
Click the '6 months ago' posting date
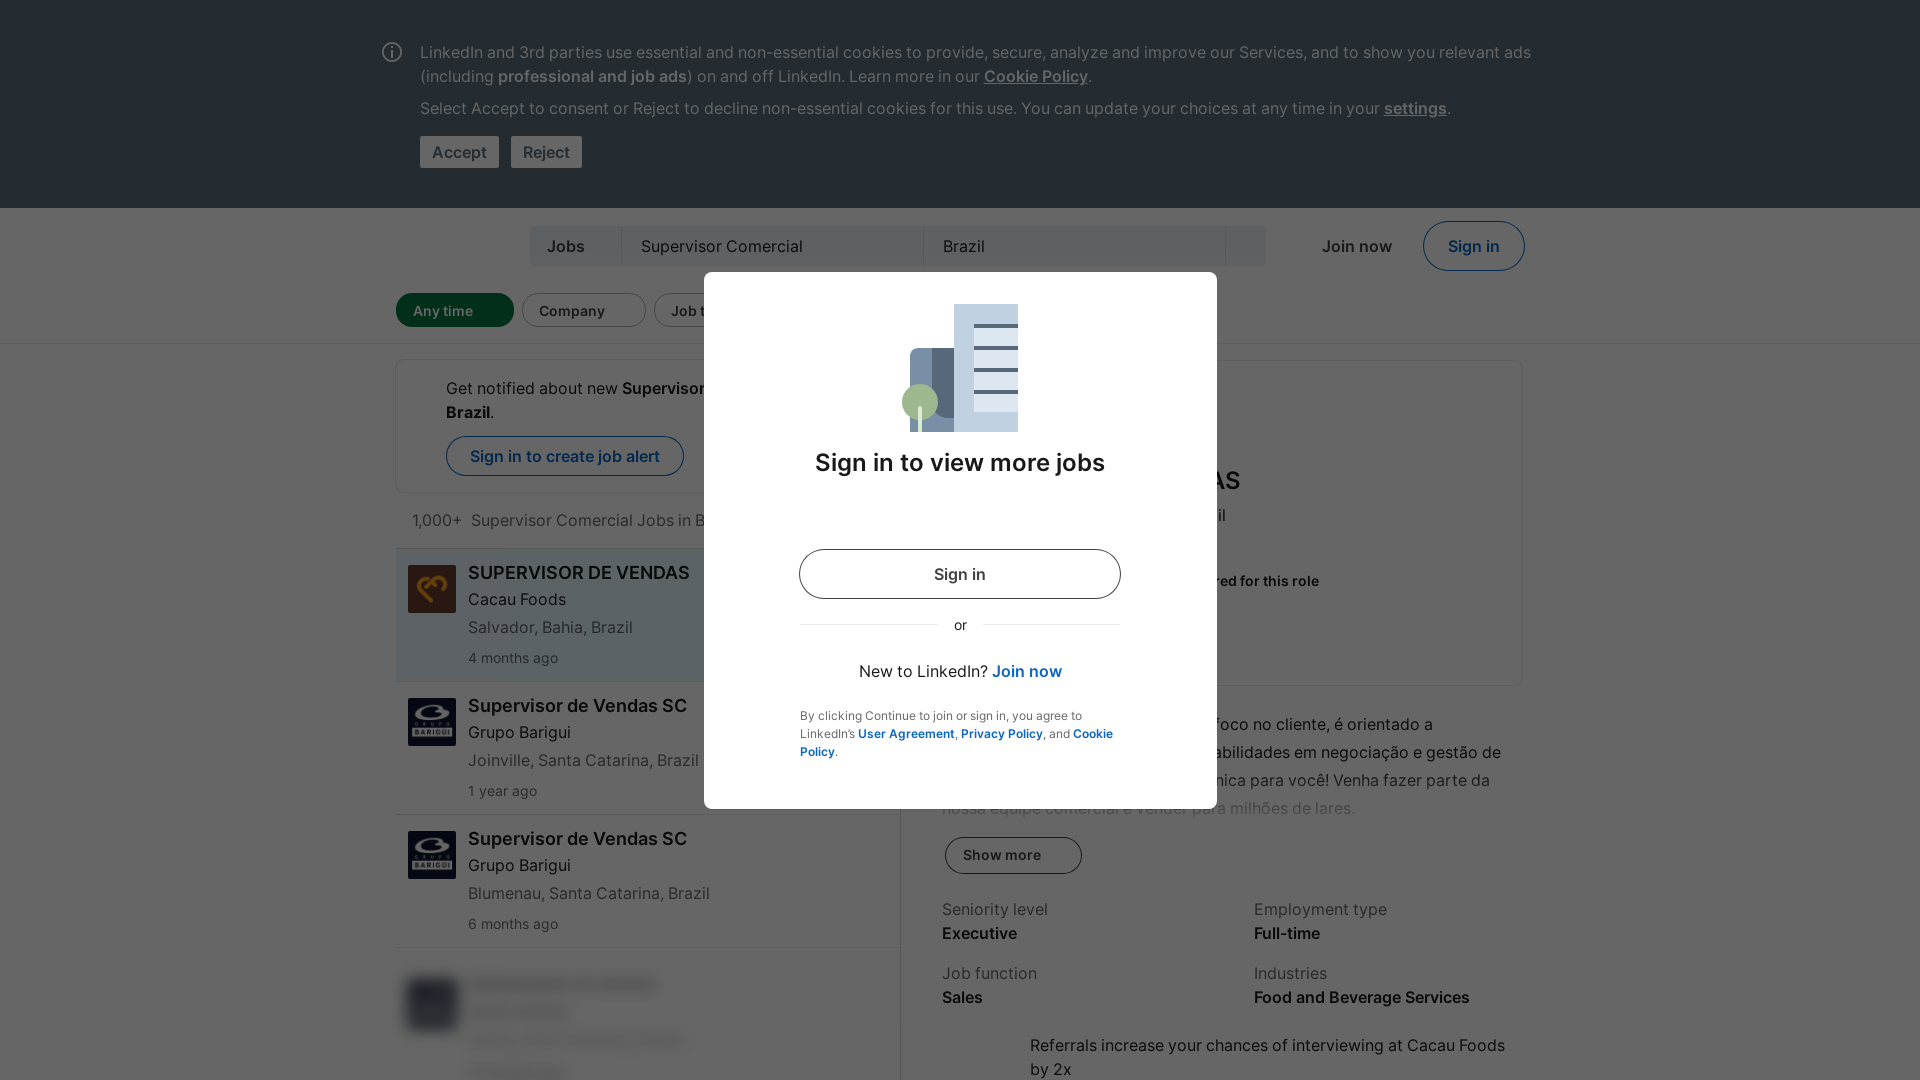513,924
